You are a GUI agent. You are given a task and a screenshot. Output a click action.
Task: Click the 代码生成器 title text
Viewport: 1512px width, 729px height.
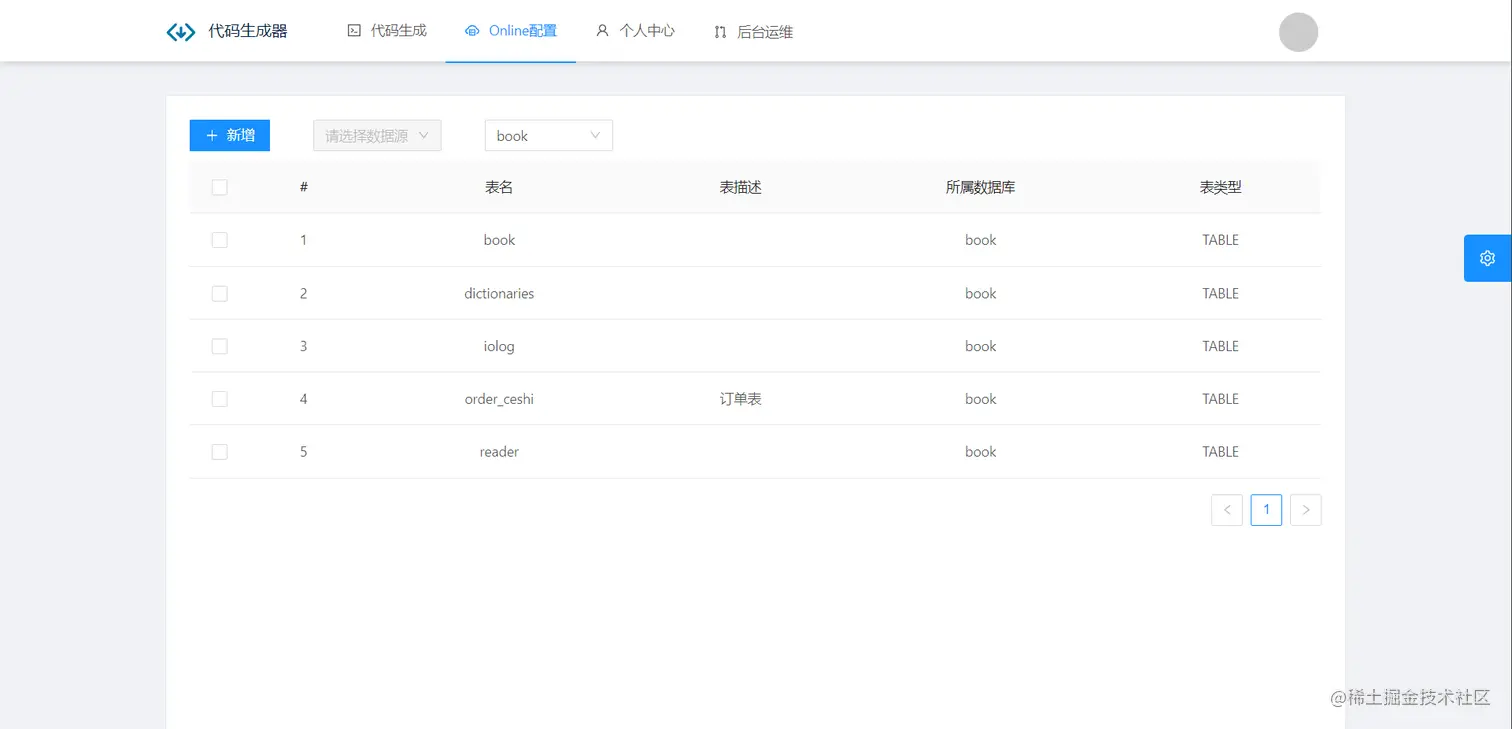pos(248,31)
